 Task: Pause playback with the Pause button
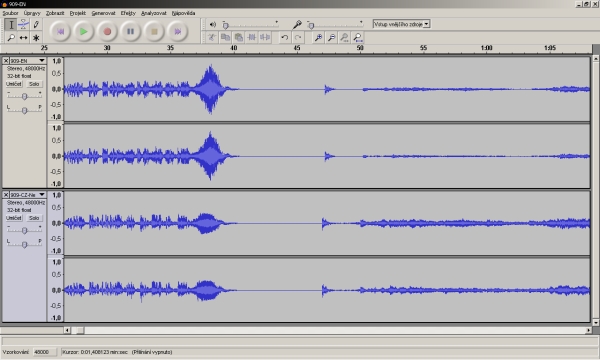[x=130, y=31]
